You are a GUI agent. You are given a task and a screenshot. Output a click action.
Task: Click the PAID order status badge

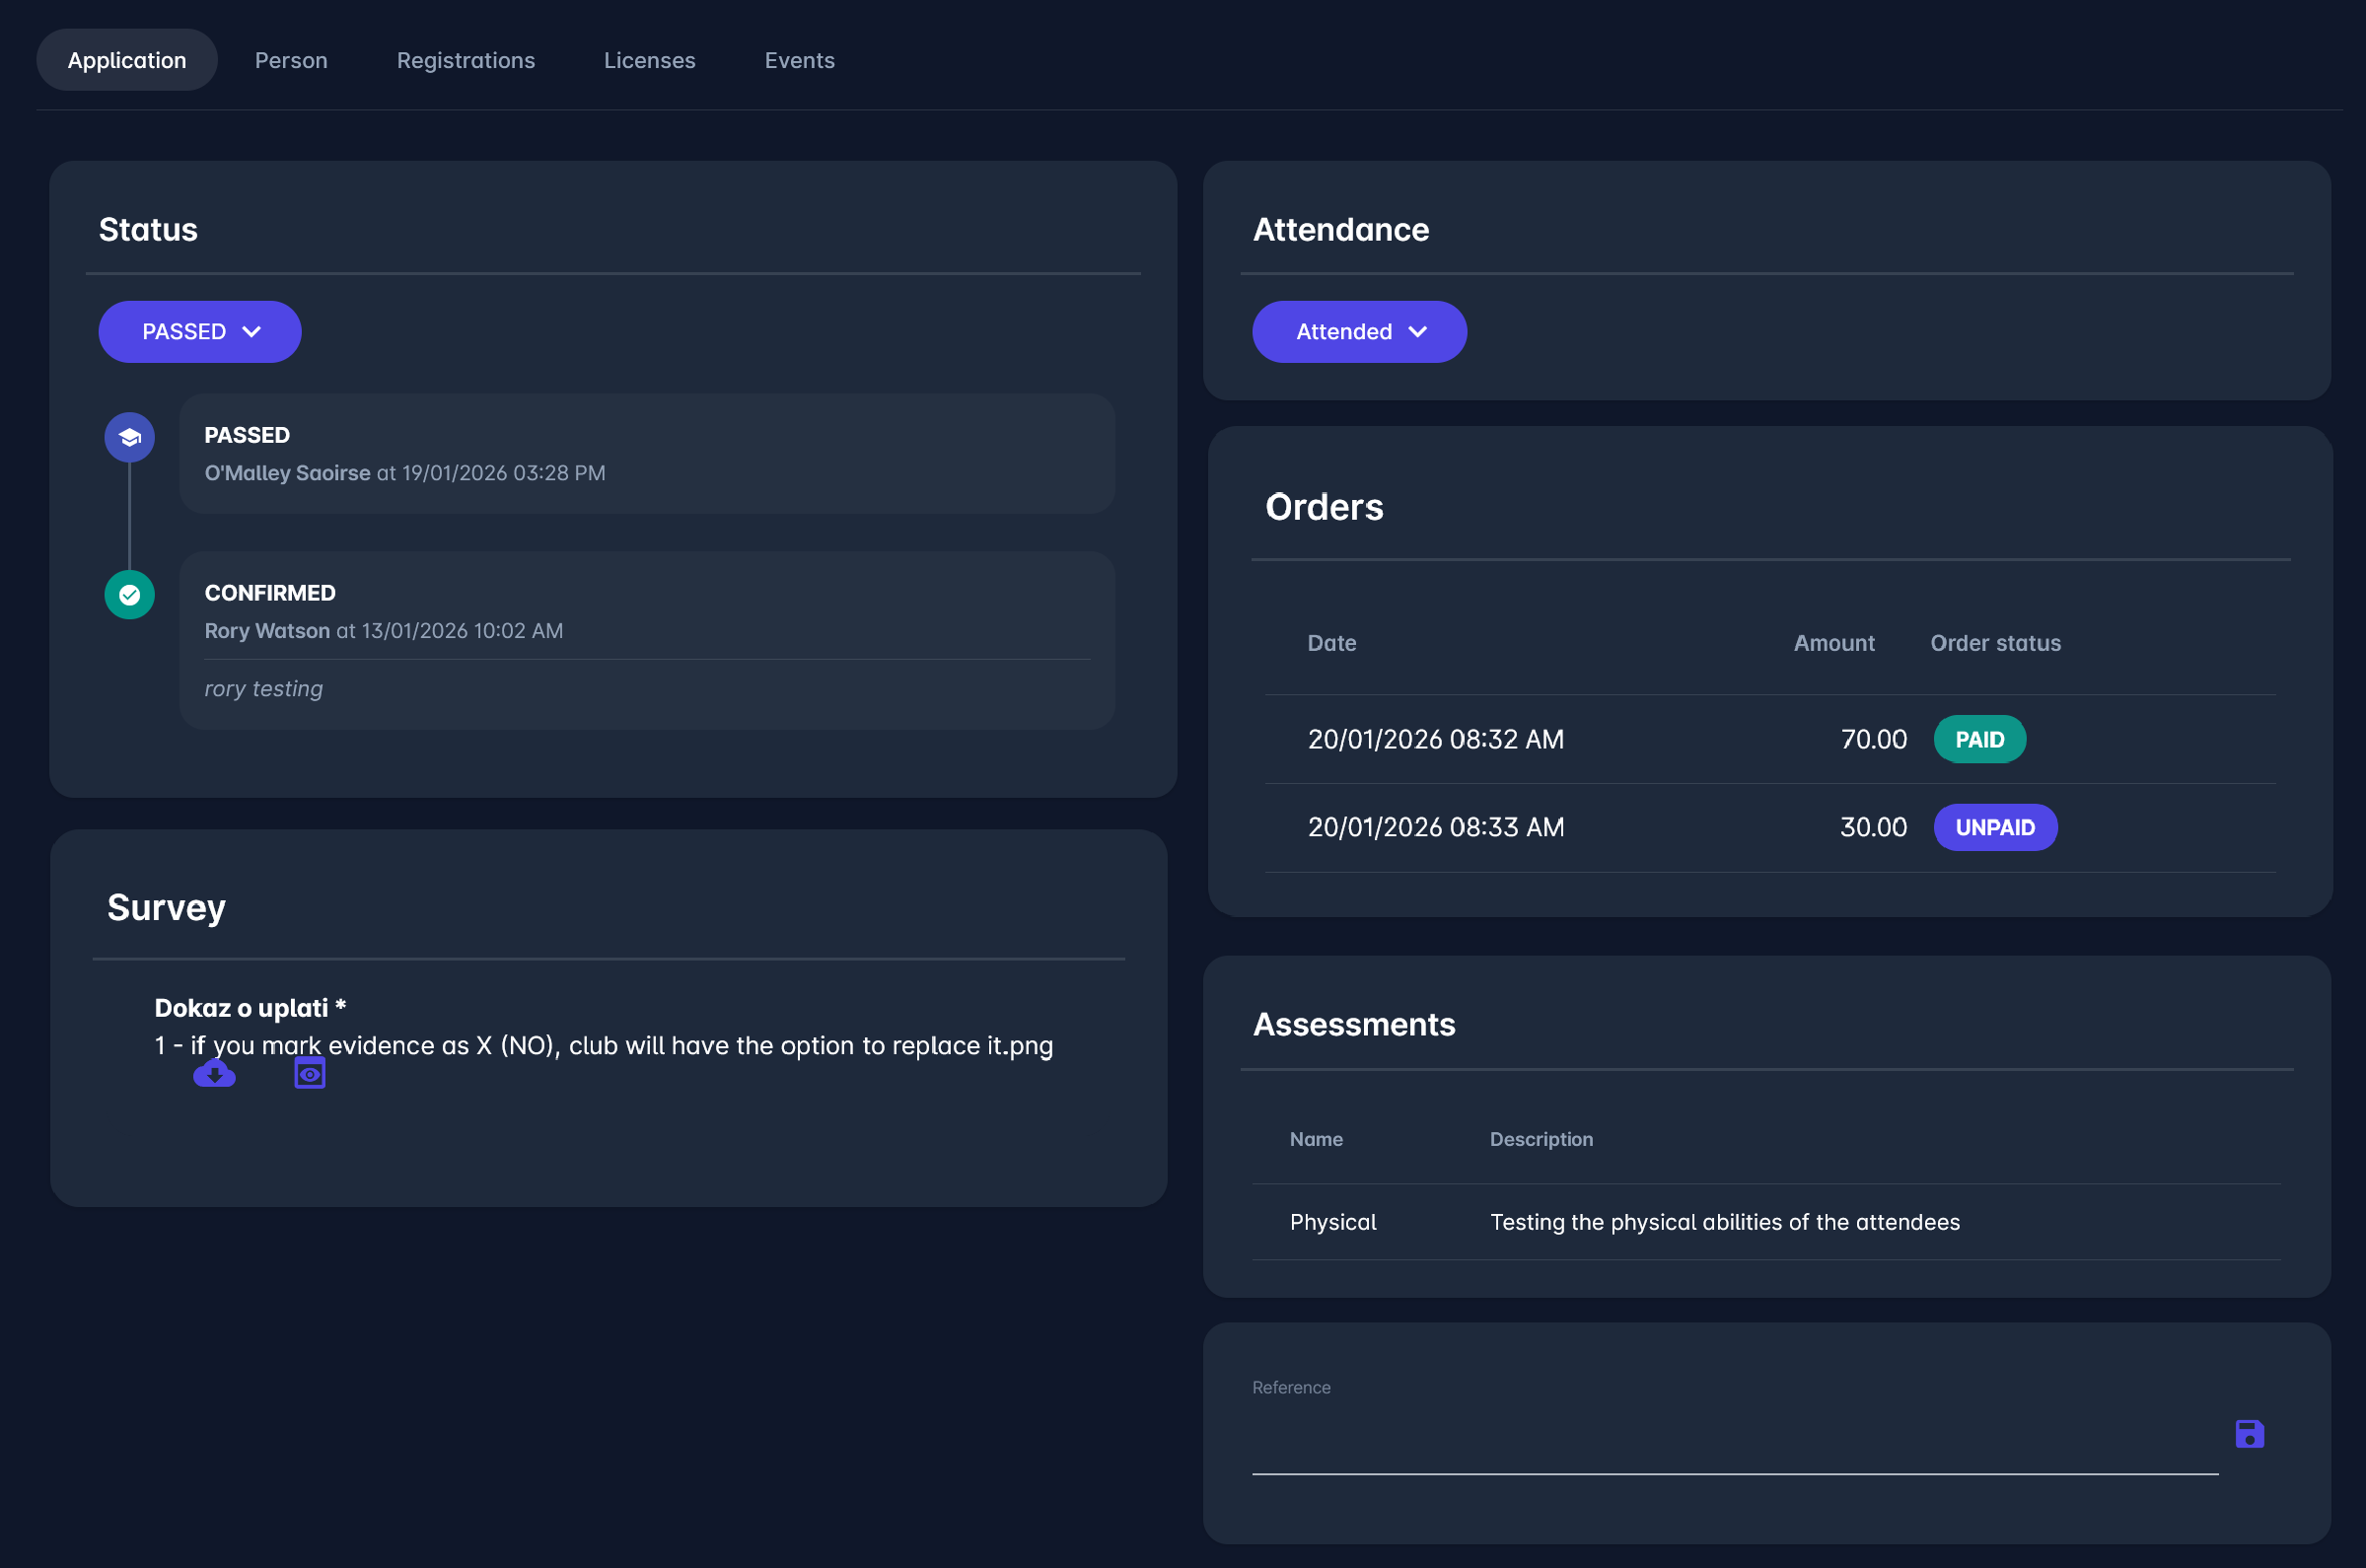coord(1979,739)
